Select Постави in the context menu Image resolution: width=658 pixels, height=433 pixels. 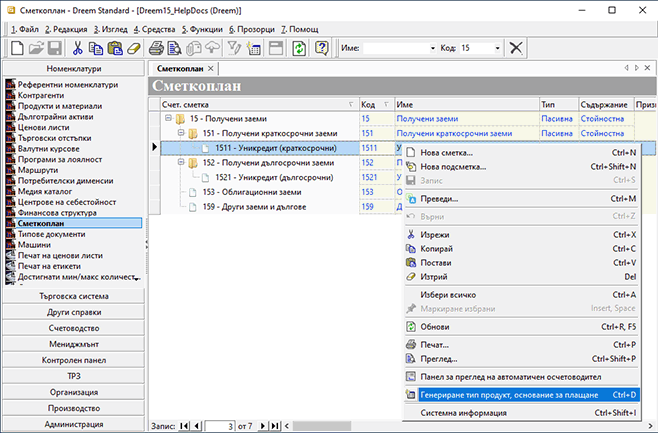click(521, 263)
